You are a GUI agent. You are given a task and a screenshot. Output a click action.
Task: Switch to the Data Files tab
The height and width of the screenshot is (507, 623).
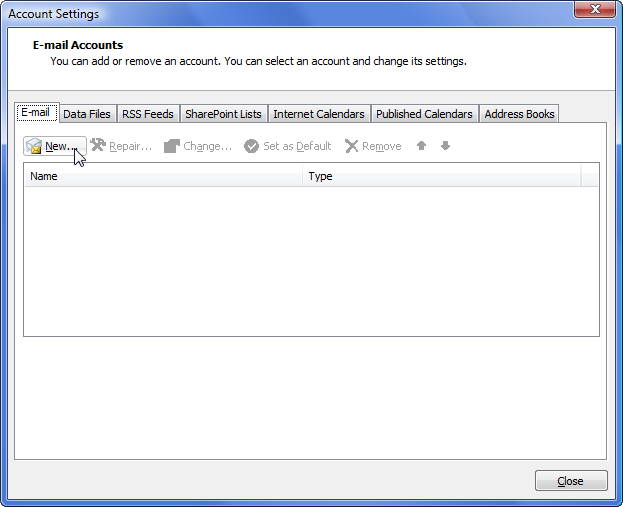coord(87,114)
